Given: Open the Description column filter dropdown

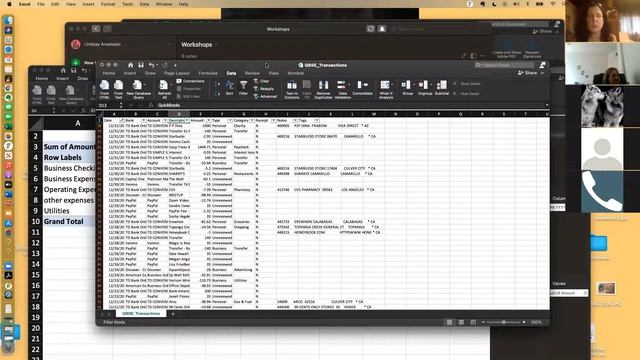Looking at the screenshot, I should pyautogui.click(x=187, y=120).
